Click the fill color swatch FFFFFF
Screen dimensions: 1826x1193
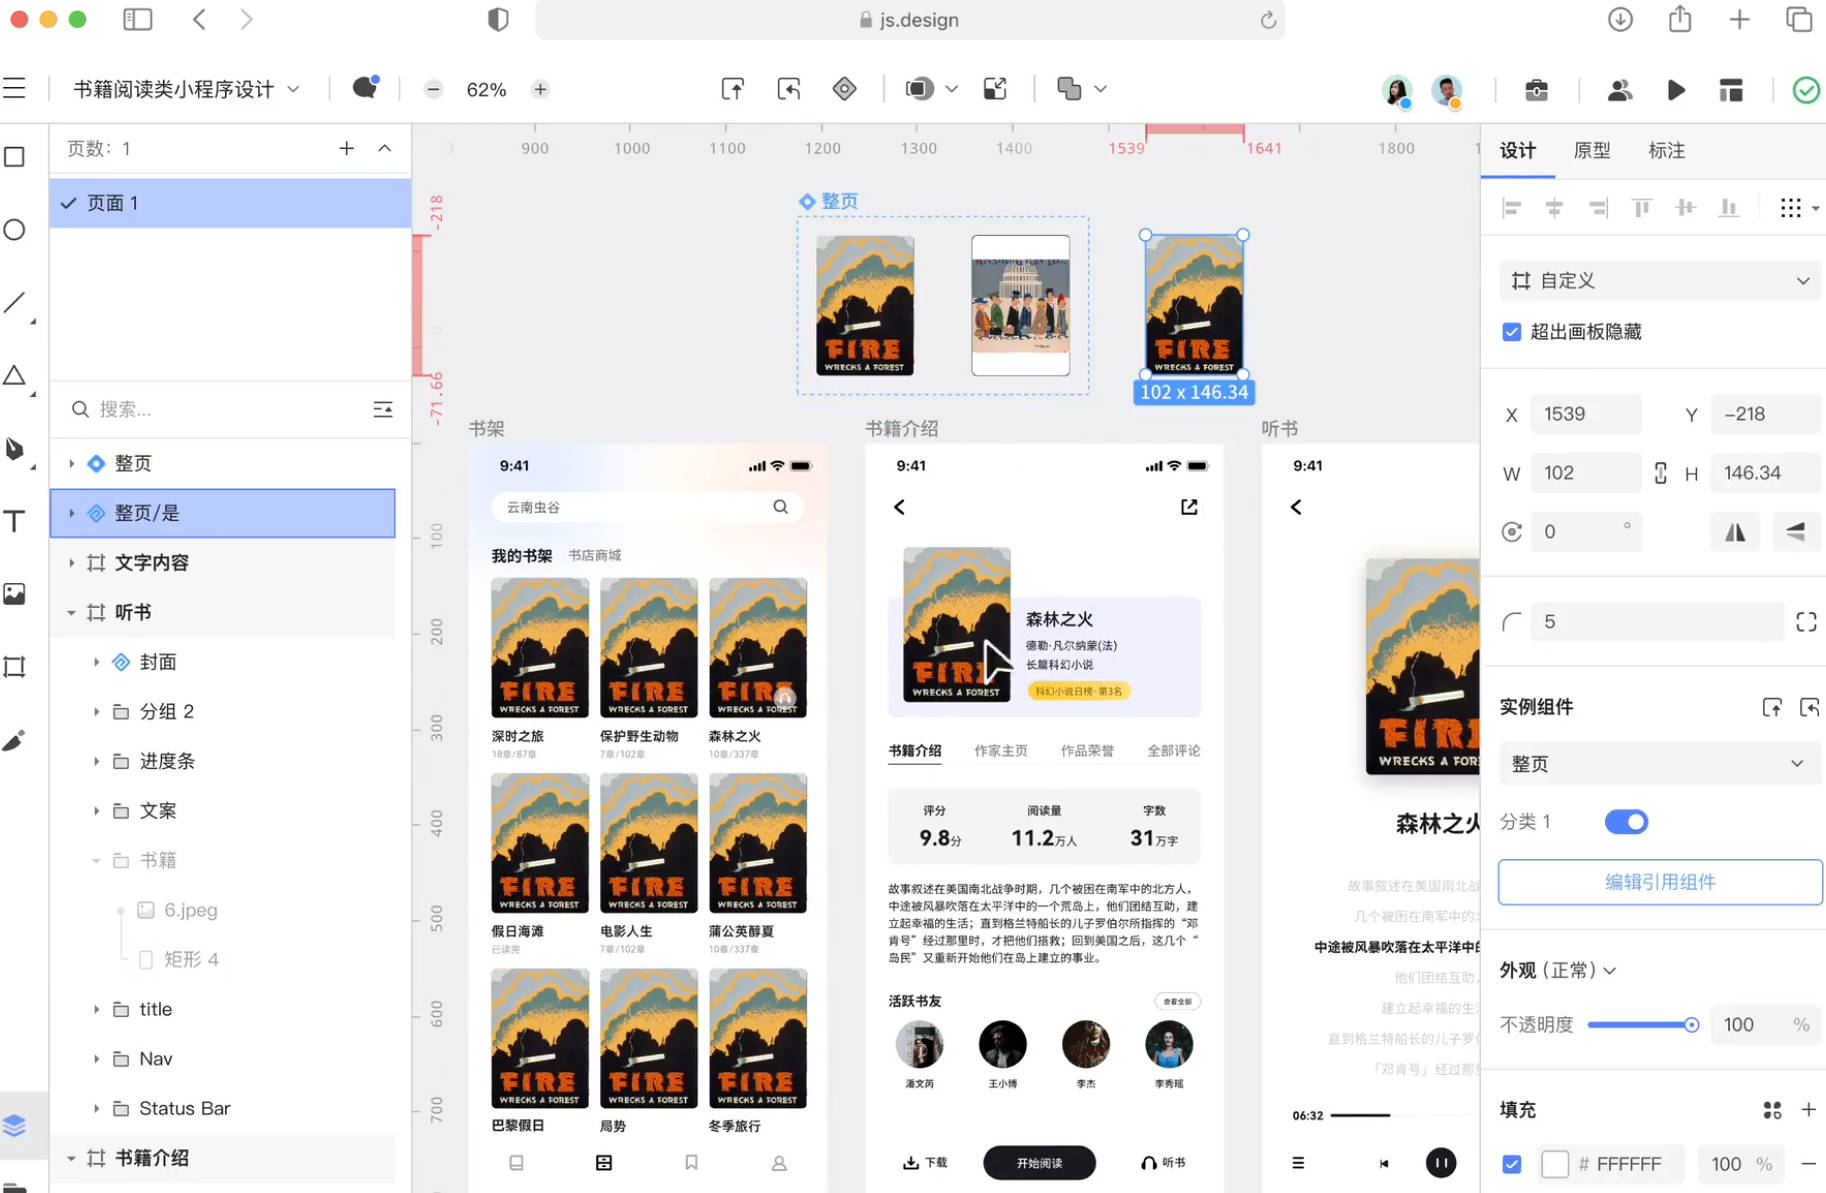pyautogui.click(x=1554, y=1164)
